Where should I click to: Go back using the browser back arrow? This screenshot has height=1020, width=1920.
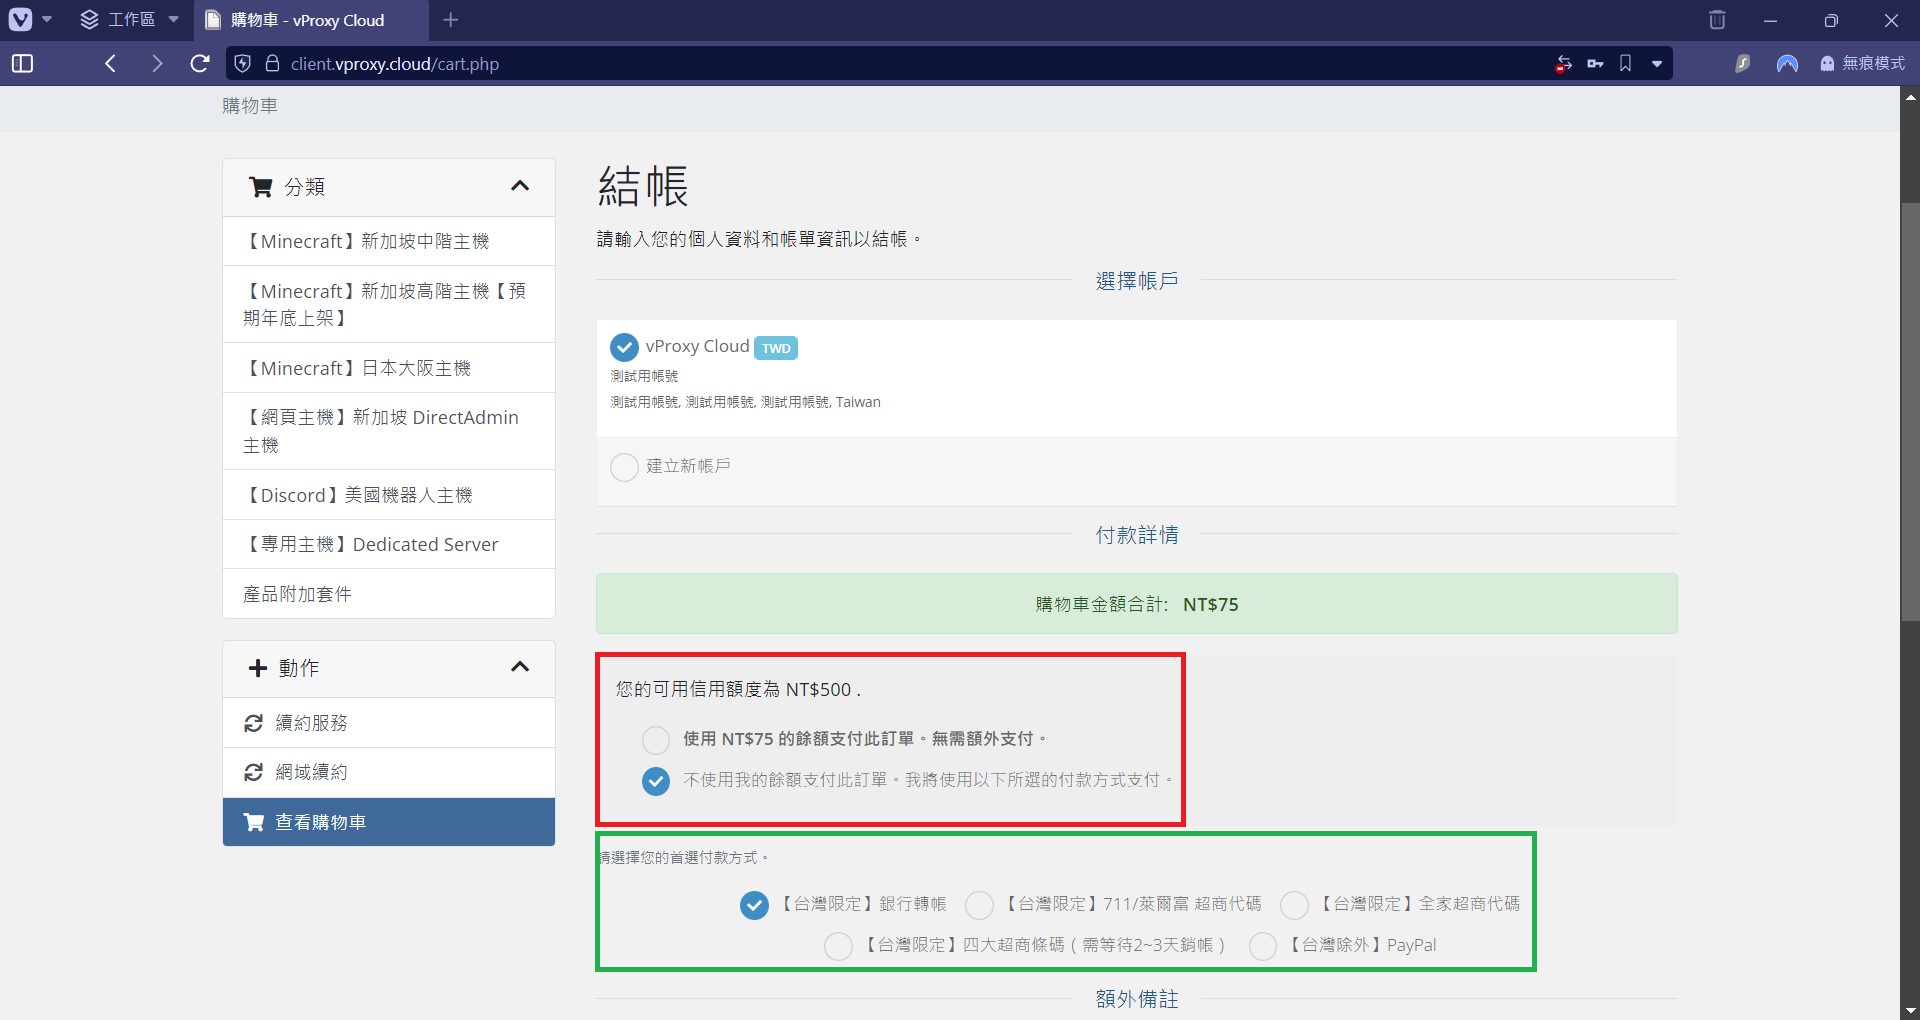(111, 64)
